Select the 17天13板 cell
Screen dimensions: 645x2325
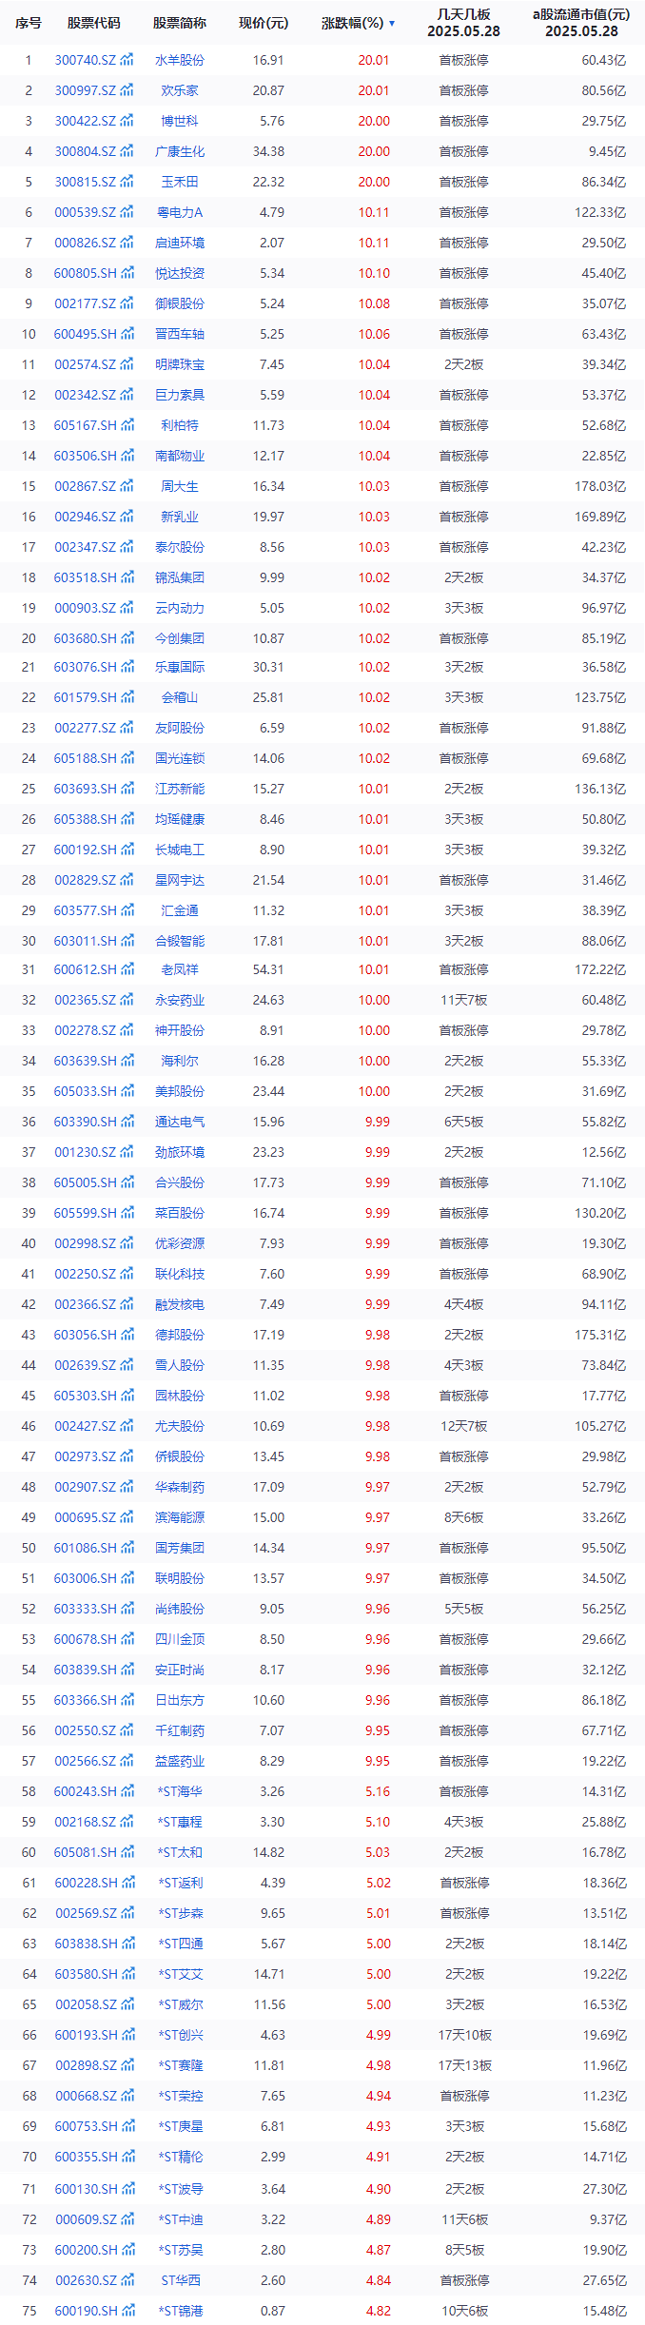[x=464, y=2065]
